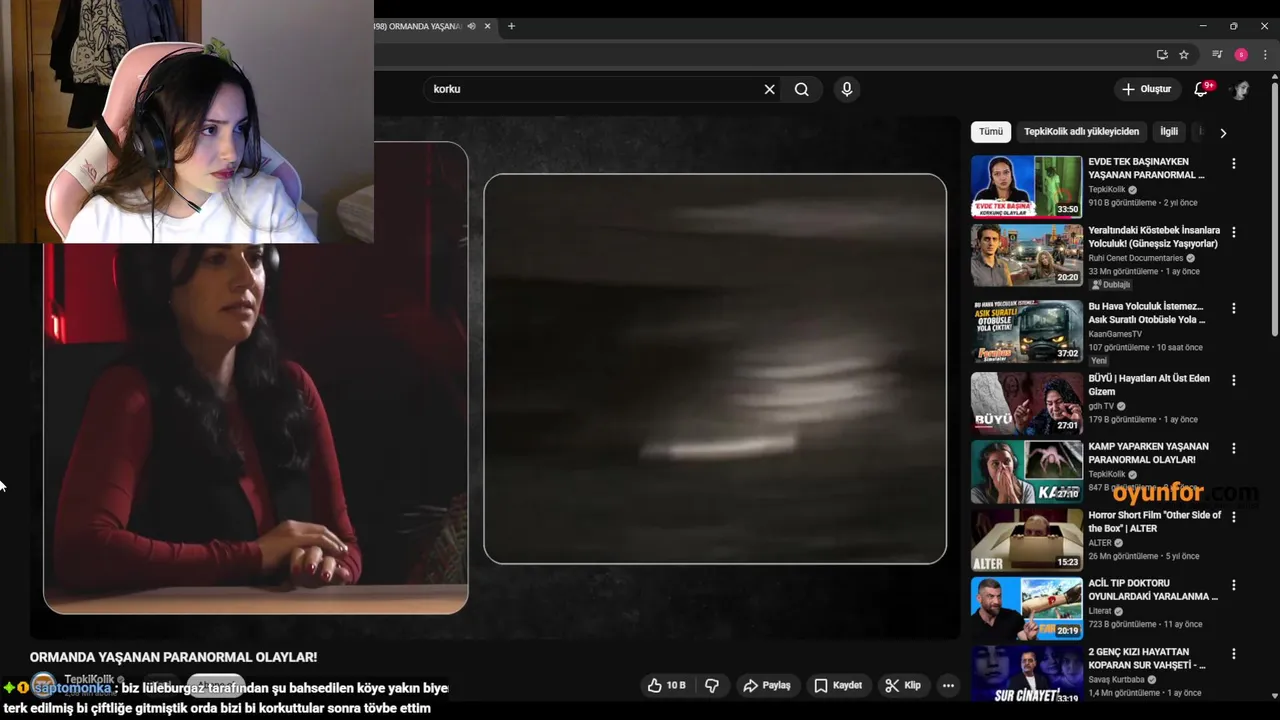The image size is (1280, 720).
Task: Click title Horror Short Film Other Side
Action: tap(1155, 522)
